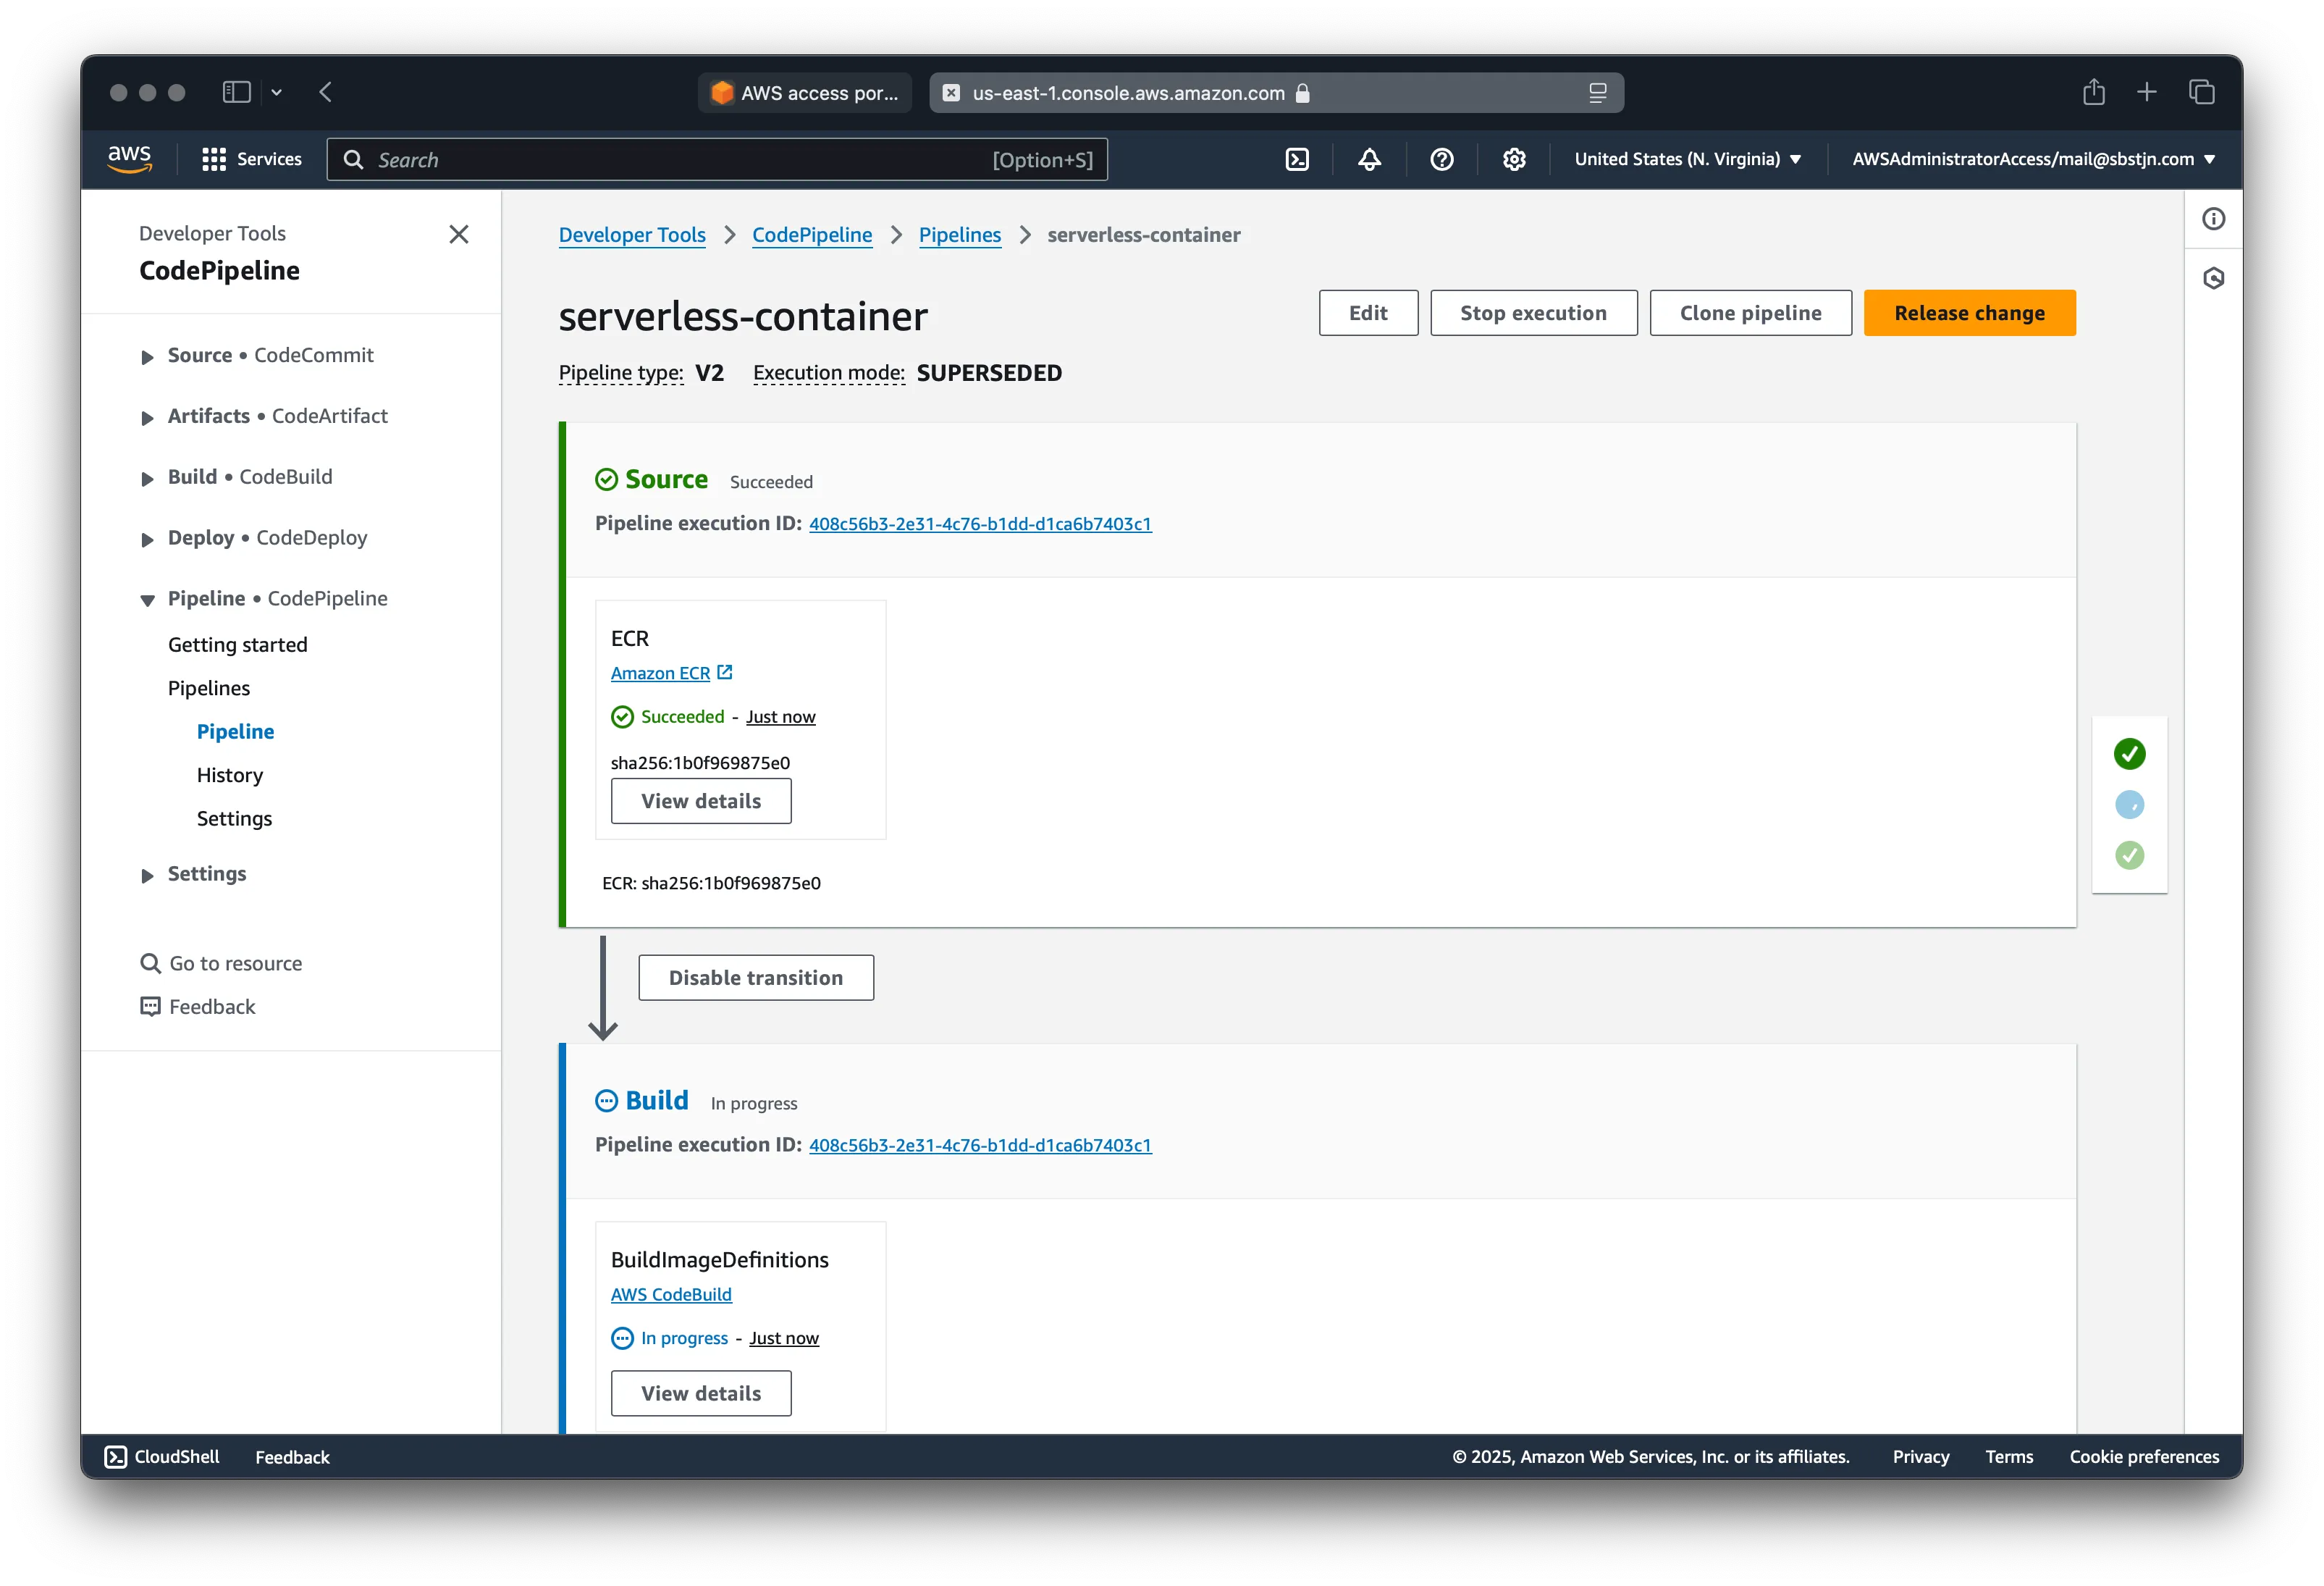
Task: Close the Developer Tools side navigation
Action: click(459, 234)
